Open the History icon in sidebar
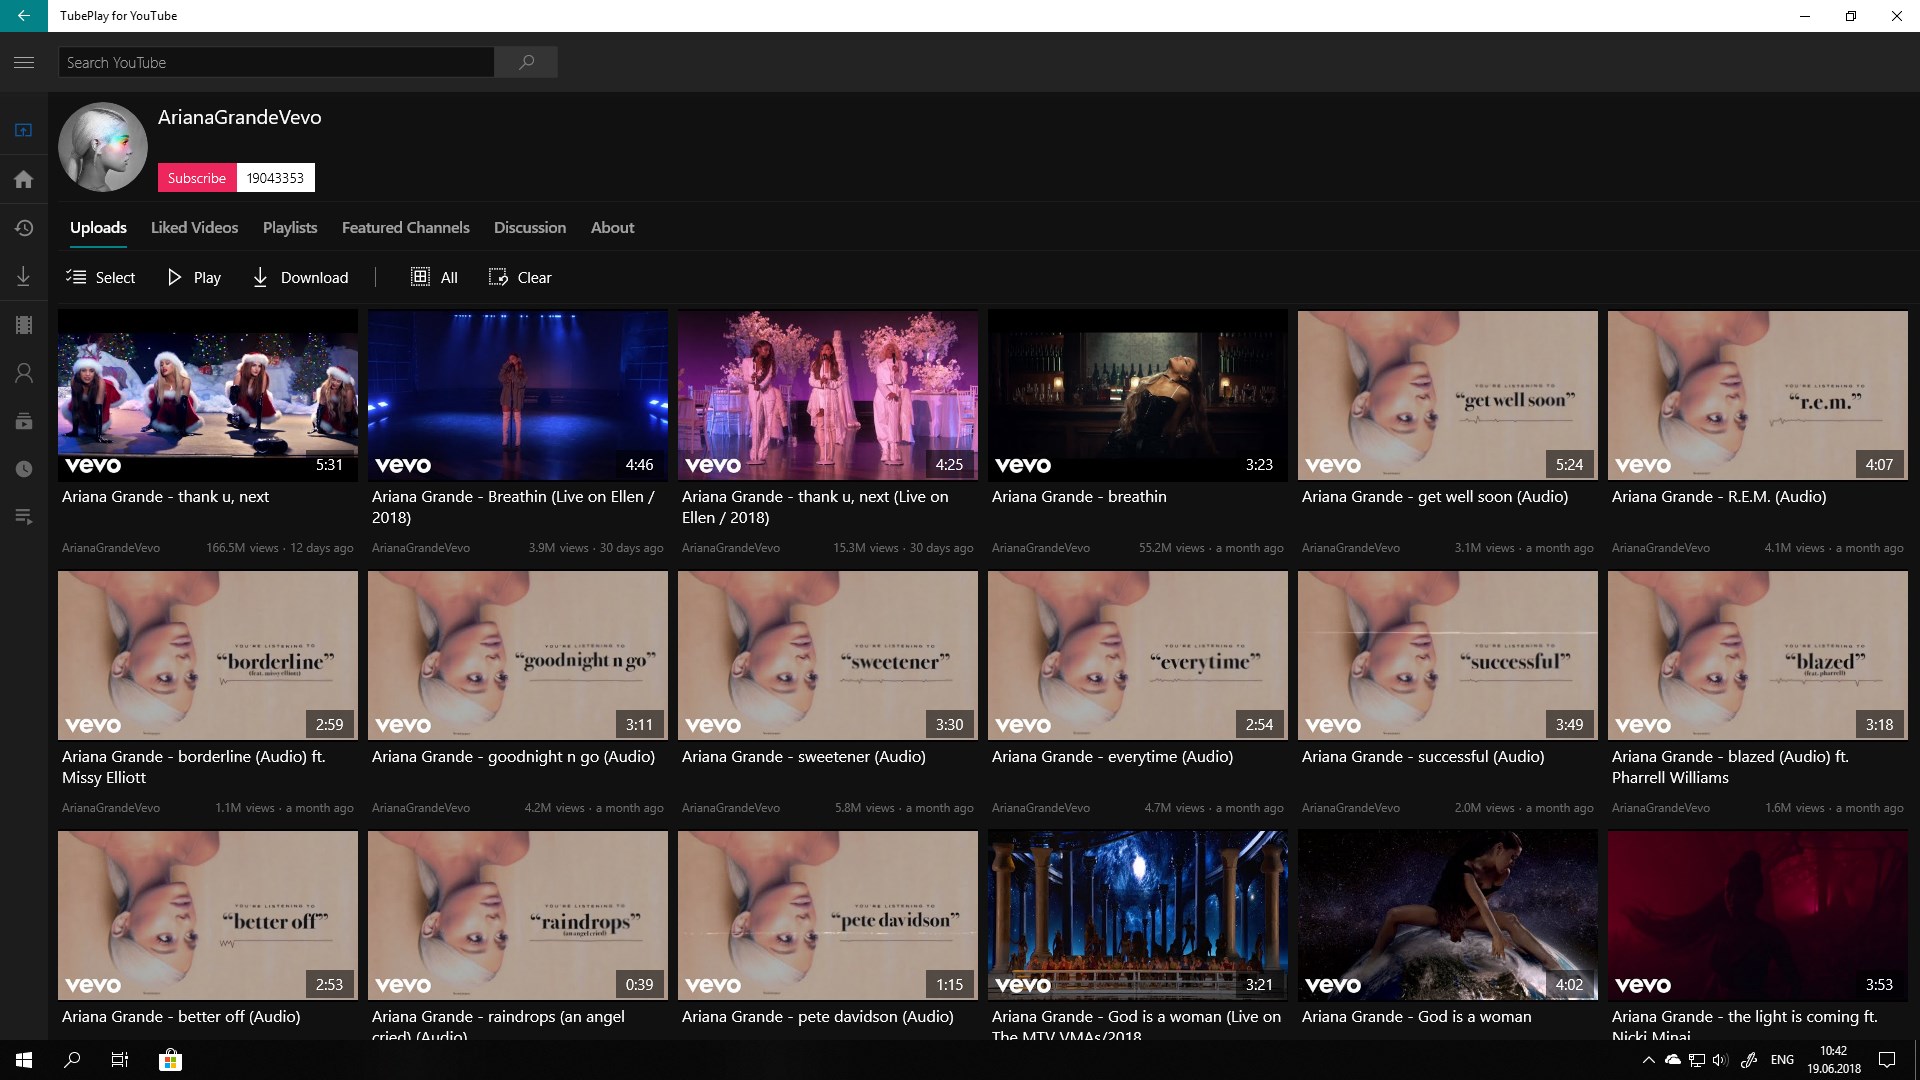 [x=24, y=228]
